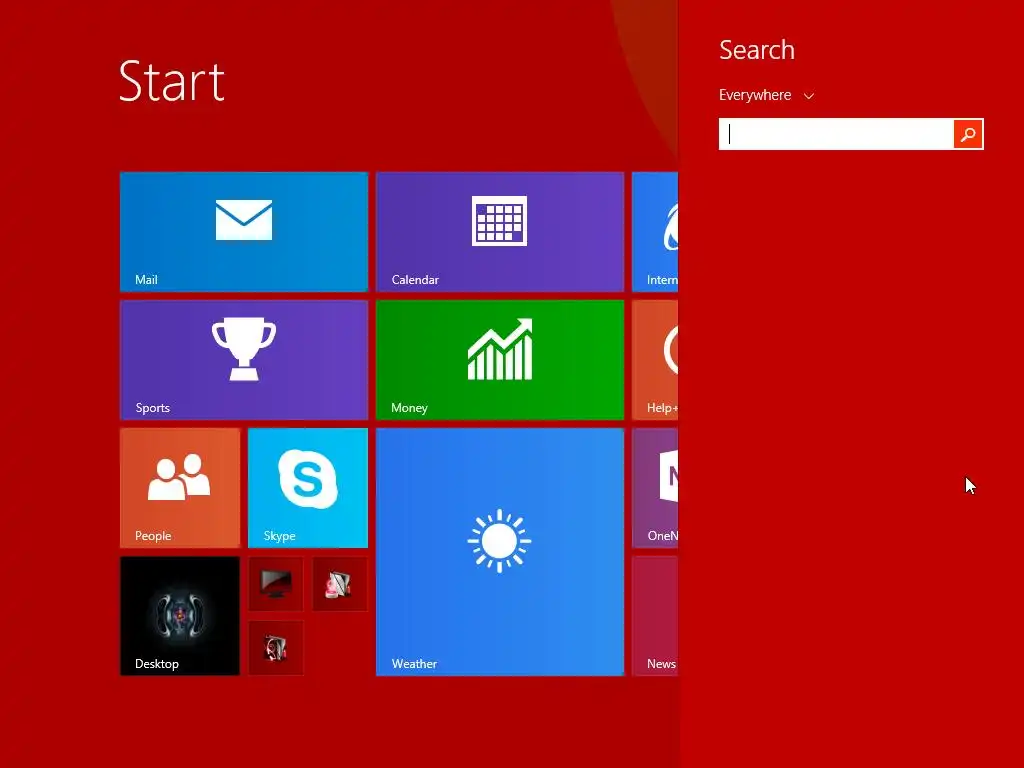Click the small tile right of monitor tile
This screenshot has height=768, width=1024.
(340, 584)
